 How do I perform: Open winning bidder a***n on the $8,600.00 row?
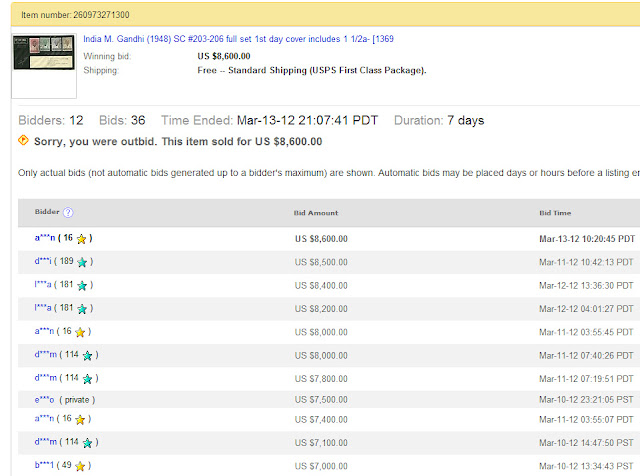click(x=45, y=239)
